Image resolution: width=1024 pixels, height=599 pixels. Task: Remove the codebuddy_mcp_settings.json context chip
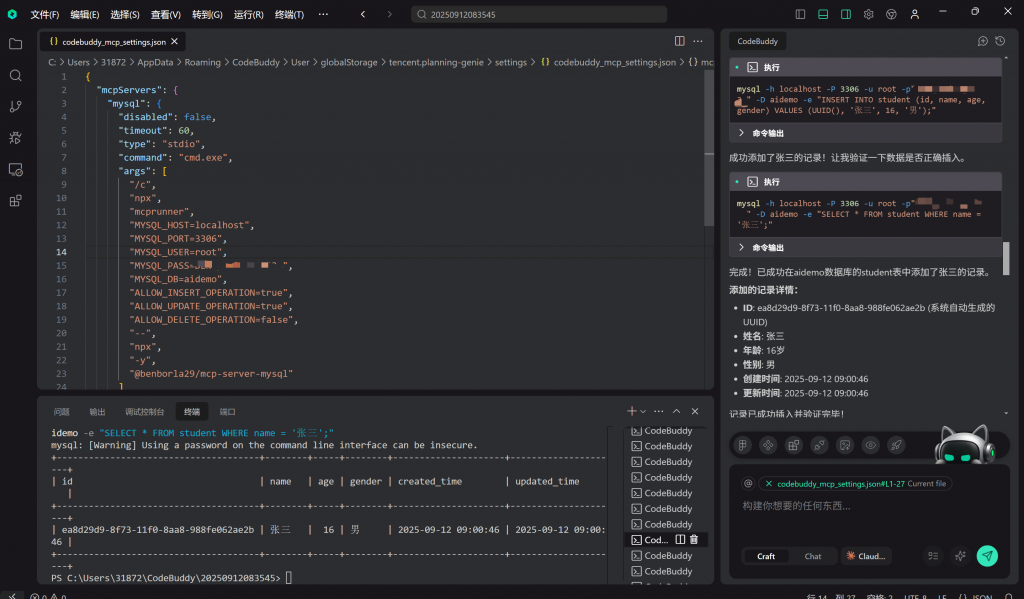click(768, 483)
